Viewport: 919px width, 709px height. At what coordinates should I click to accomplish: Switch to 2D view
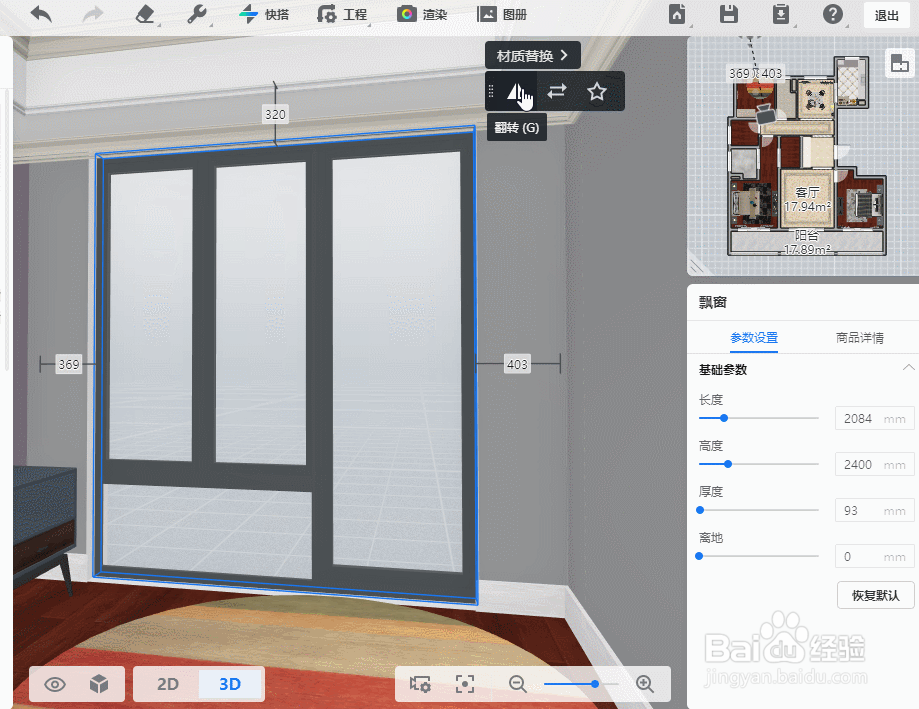tap(167, 684)
